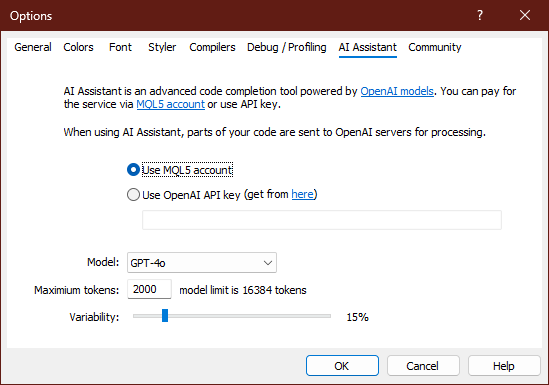Show the Debug / Profiling tab
Screen dimensions: 549x385
click(x=286, y=47)
